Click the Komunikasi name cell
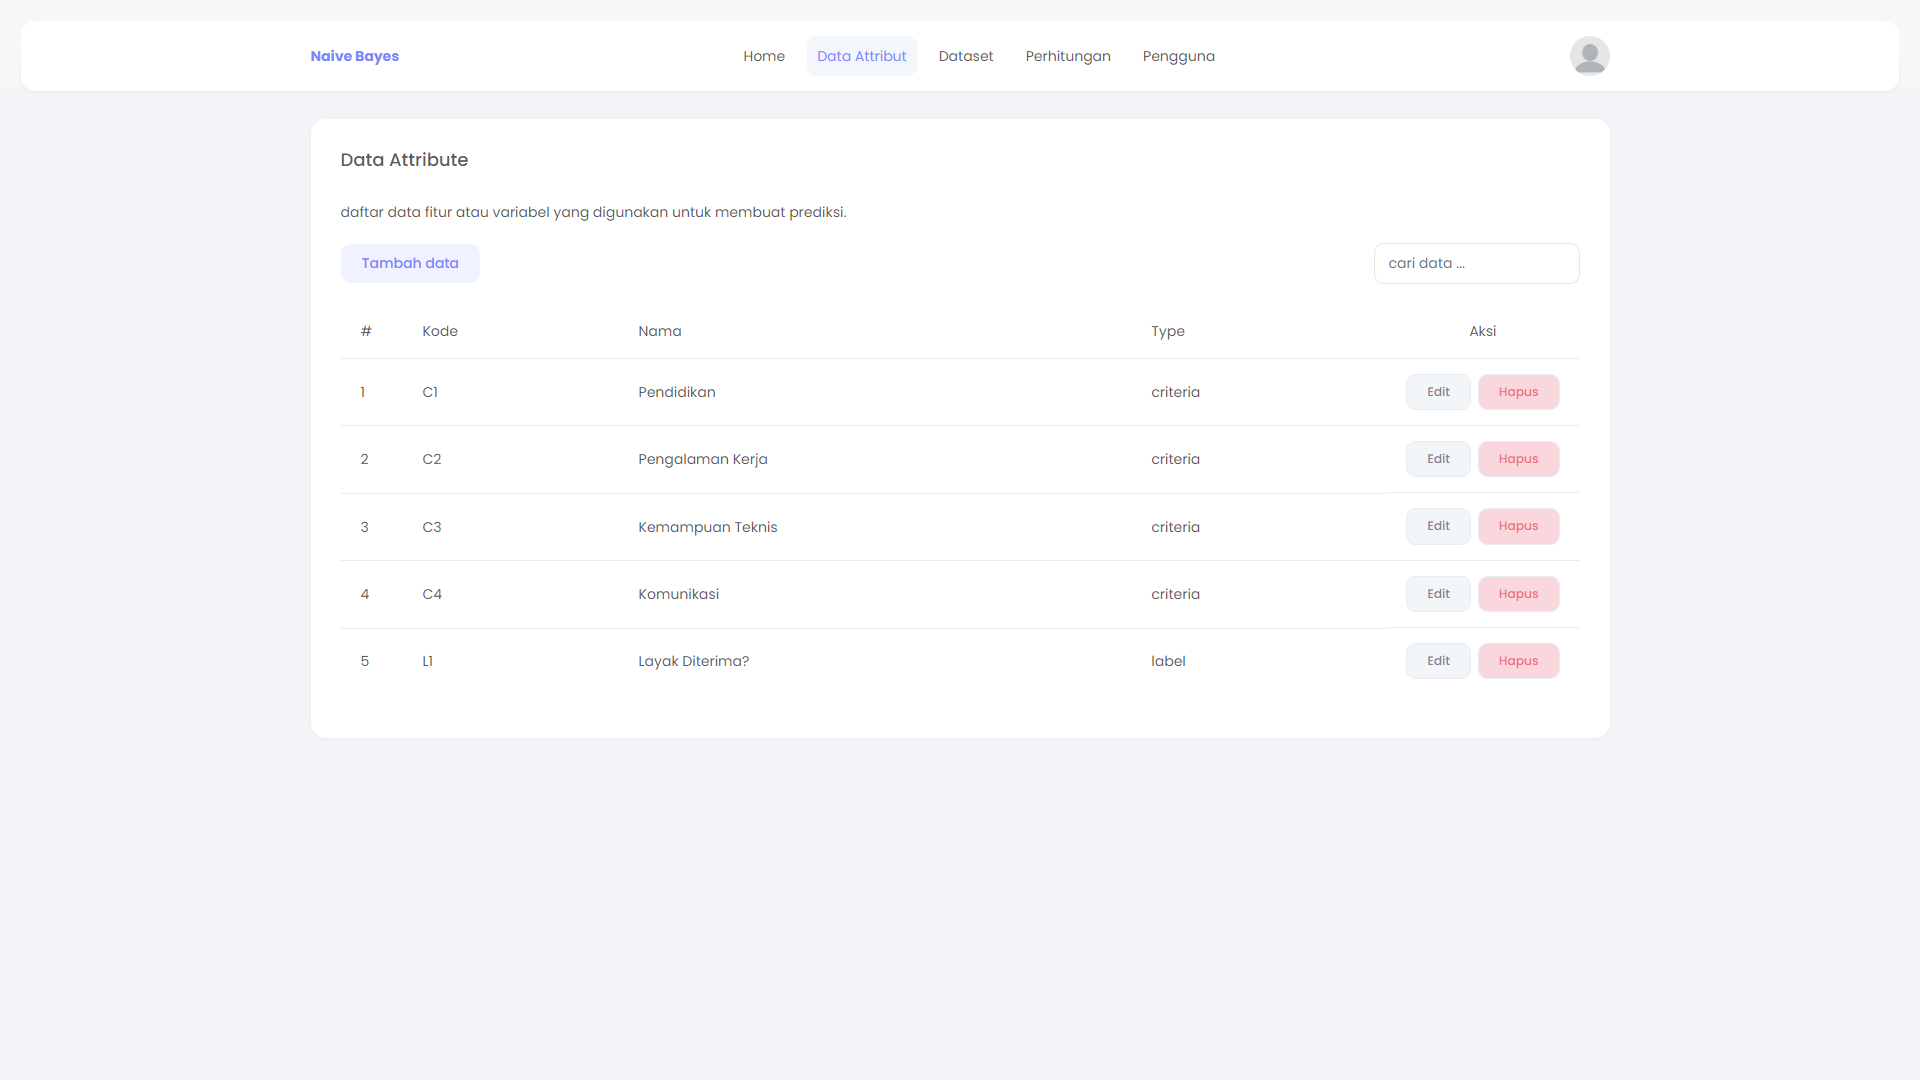The height and width of the screenshot is (1080, 1920). (x=679, y=594)
